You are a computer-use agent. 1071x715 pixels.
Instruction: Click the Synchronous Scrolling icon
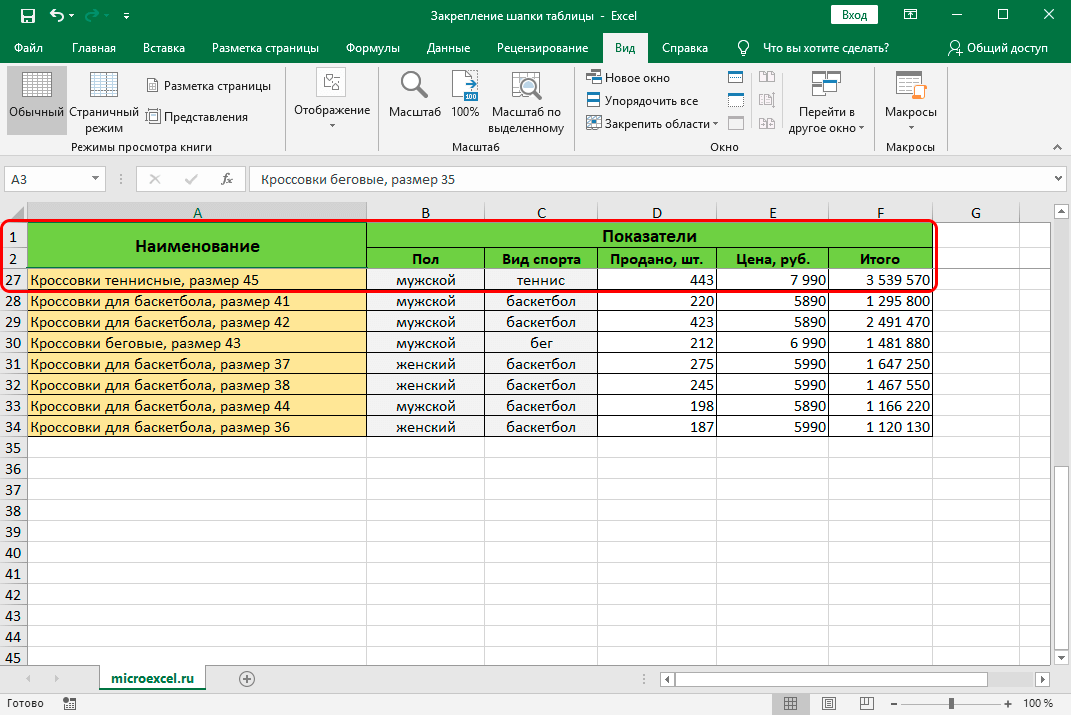pyautogui.click(x=767, y=100)
